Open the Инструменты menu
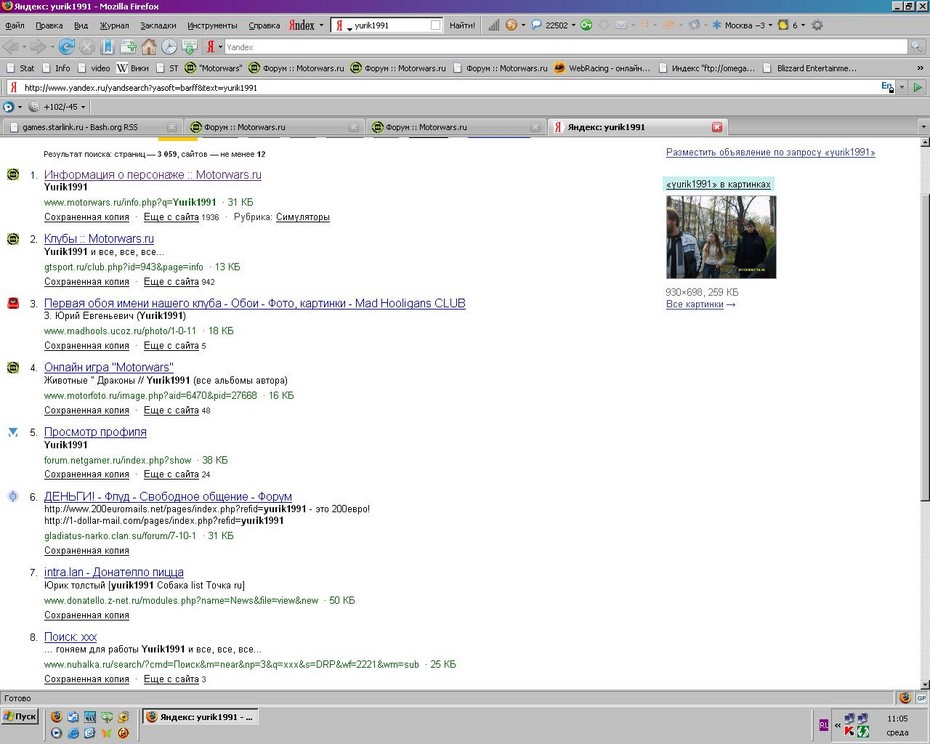The image size is (930, 744). (x=212, y=25)
